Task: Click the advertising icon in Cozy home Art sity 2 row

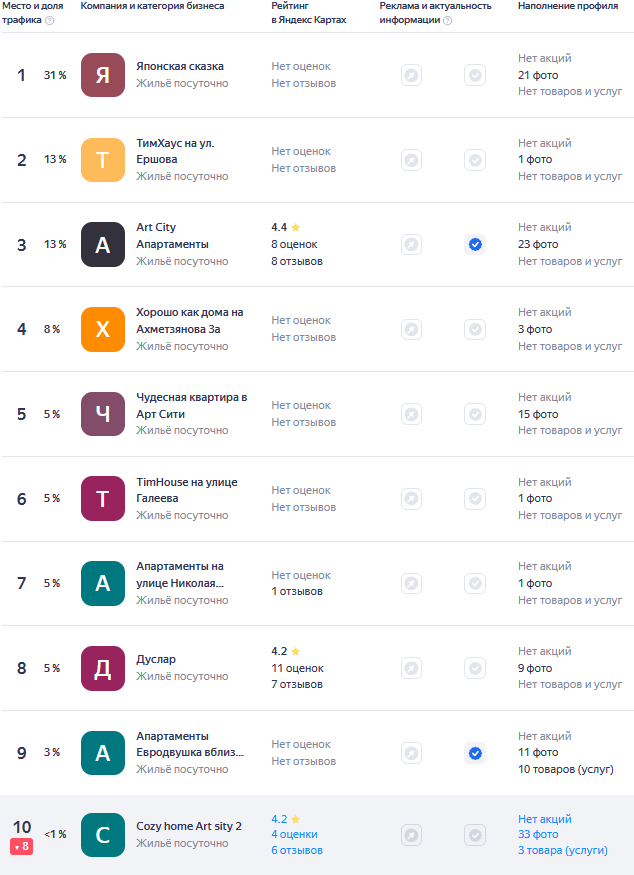Action: [411, 835]
